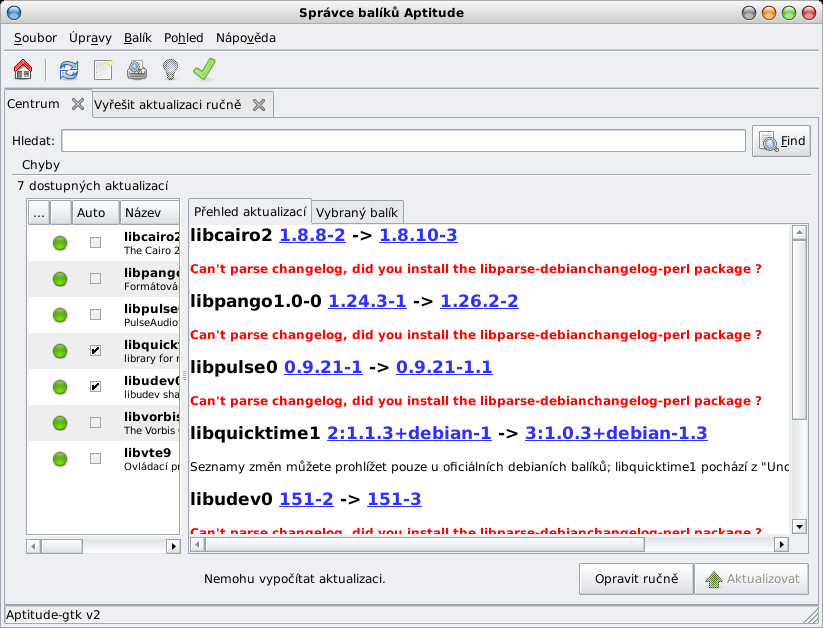Screen dimensions: 823x628
Task: Open libcairo2 version 1.8.10-3 link
Action: tap(418, 235)
